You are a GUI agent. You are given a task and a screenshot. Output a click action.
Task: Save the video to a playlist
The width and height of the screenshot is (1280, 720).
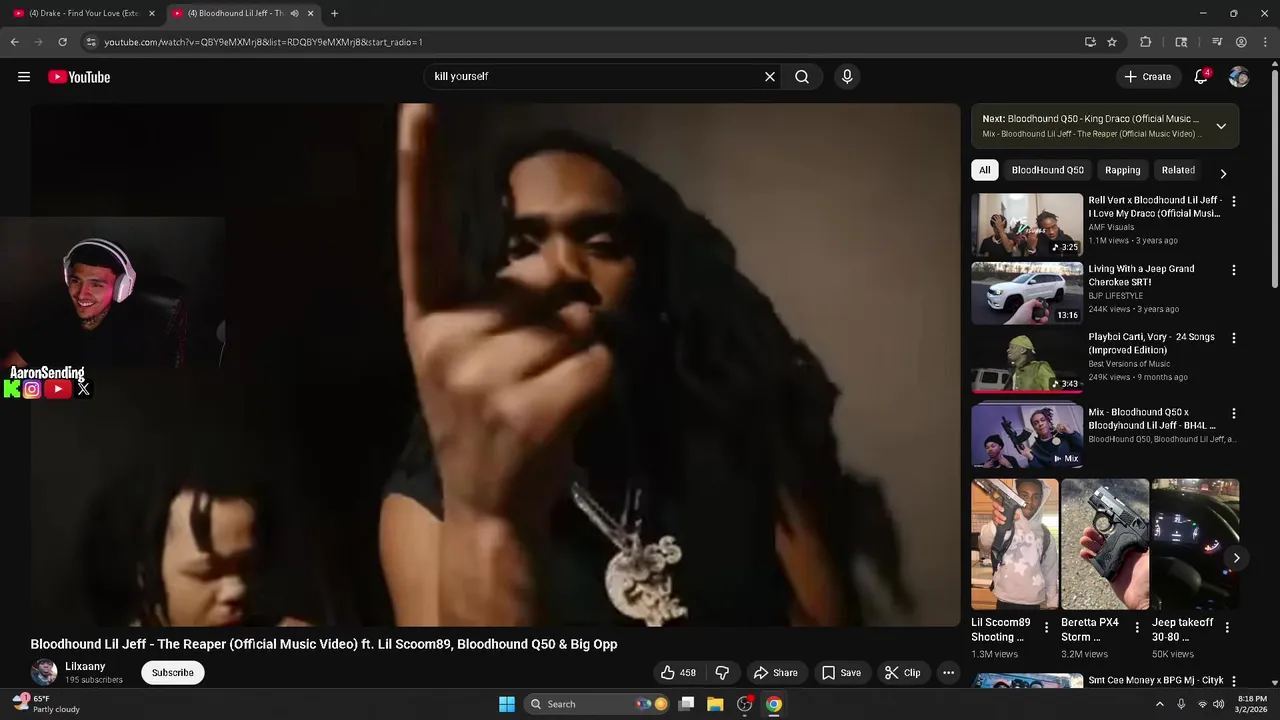pyautogui.click(x=841, y=673)
